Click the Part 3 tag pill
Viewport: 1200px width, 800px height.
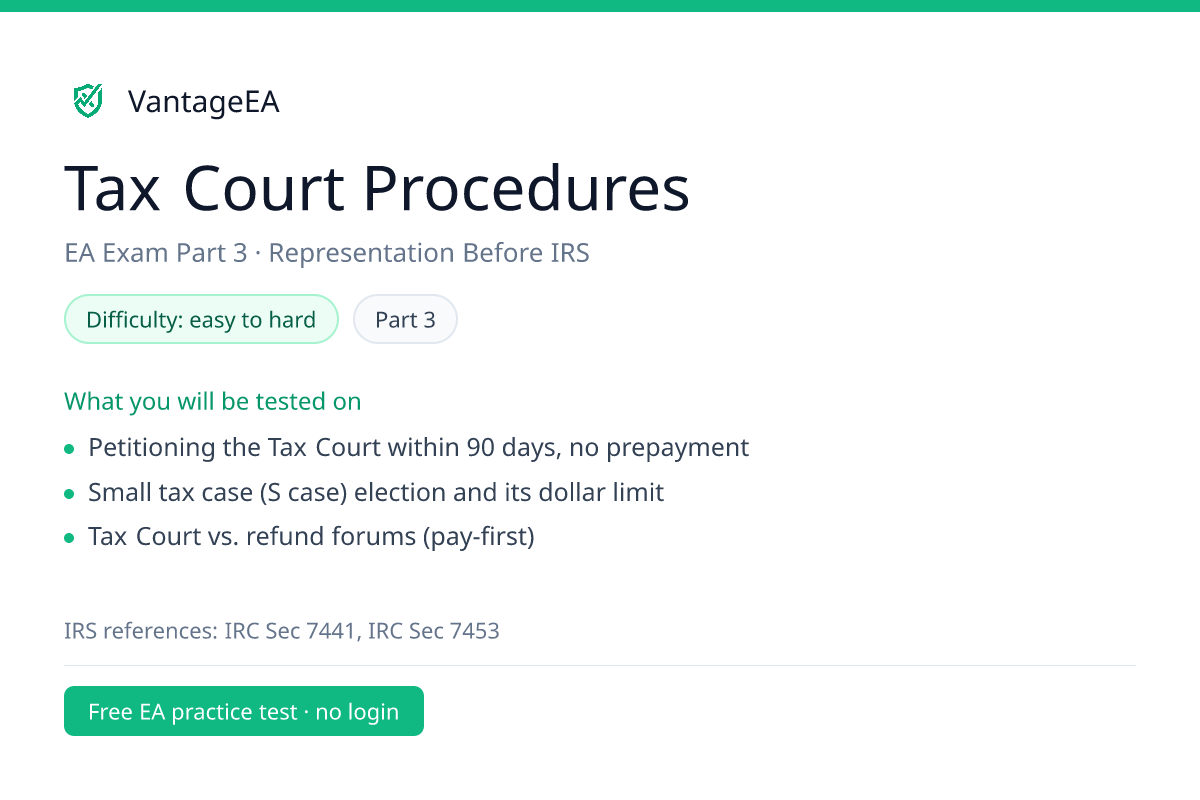[405, 319]
